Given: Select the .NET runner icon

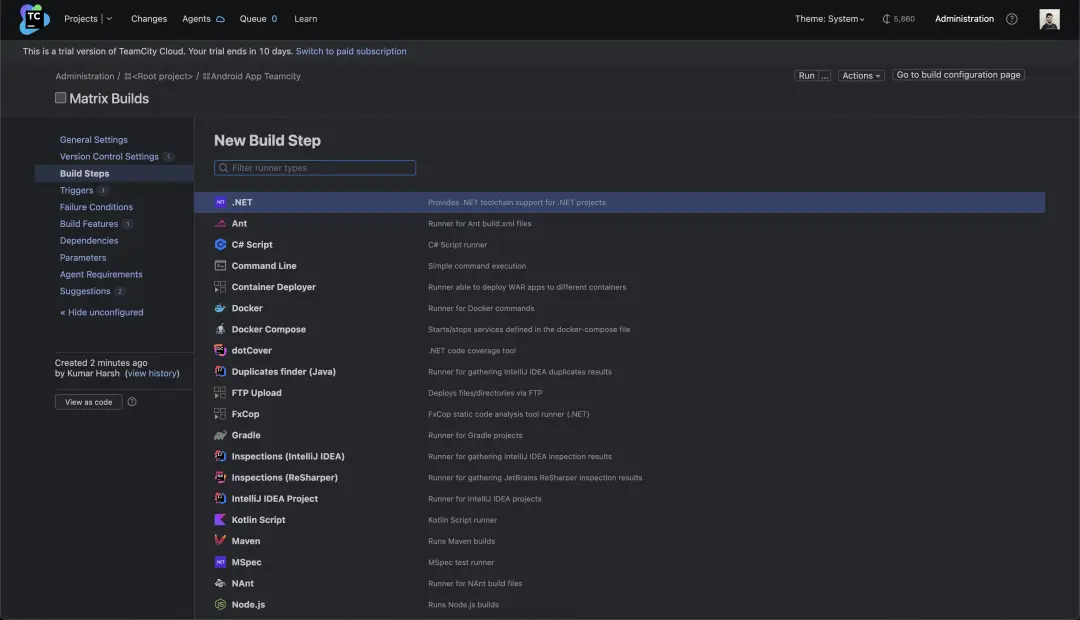Looking at the screenshot, I should [x=220, y=203].
